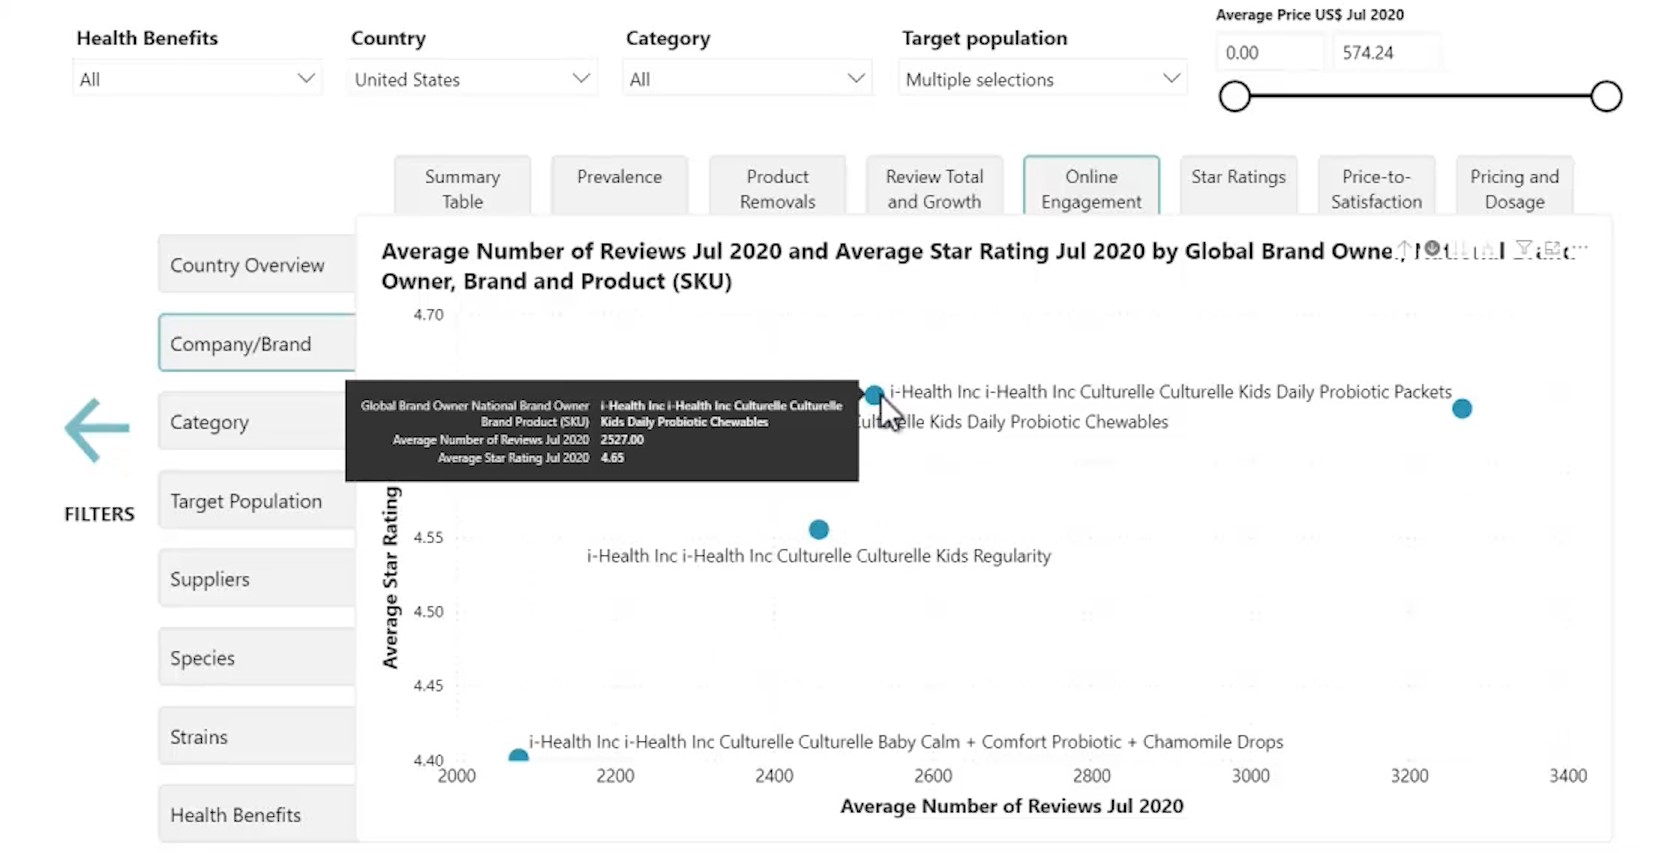Open the Category slicer dropdown at top

pos(747,78)
